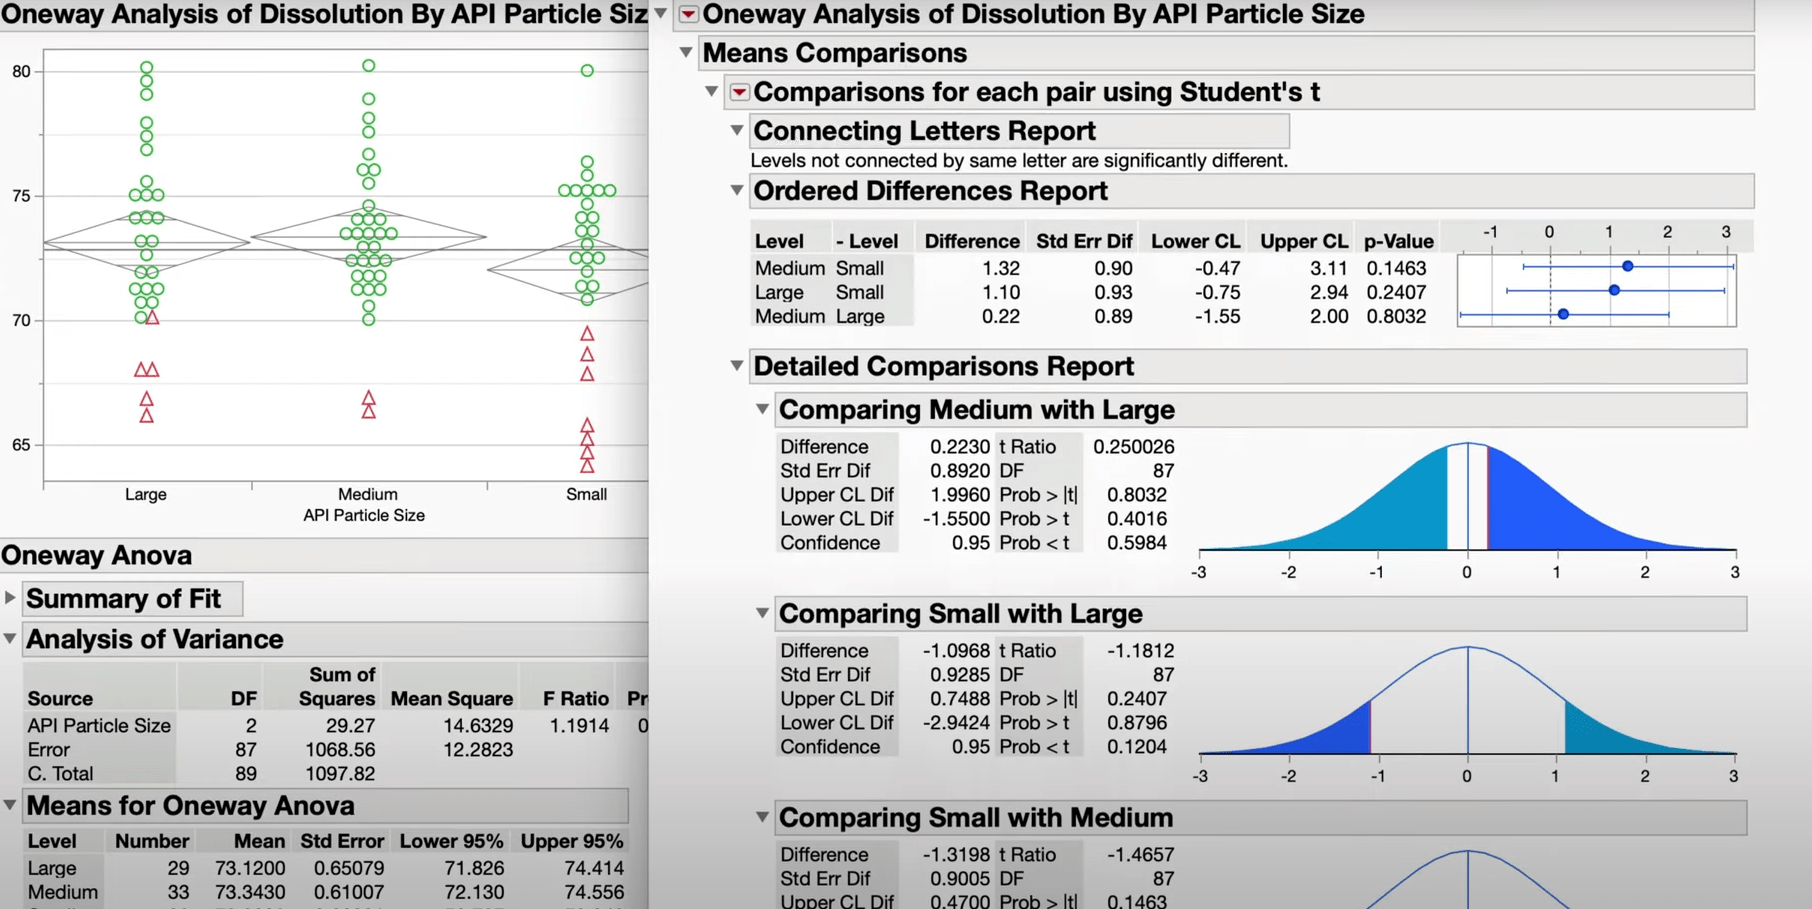Open red triangle menu for Student's t comparisons
The image size is (1812, 909).
pos(739,92)
